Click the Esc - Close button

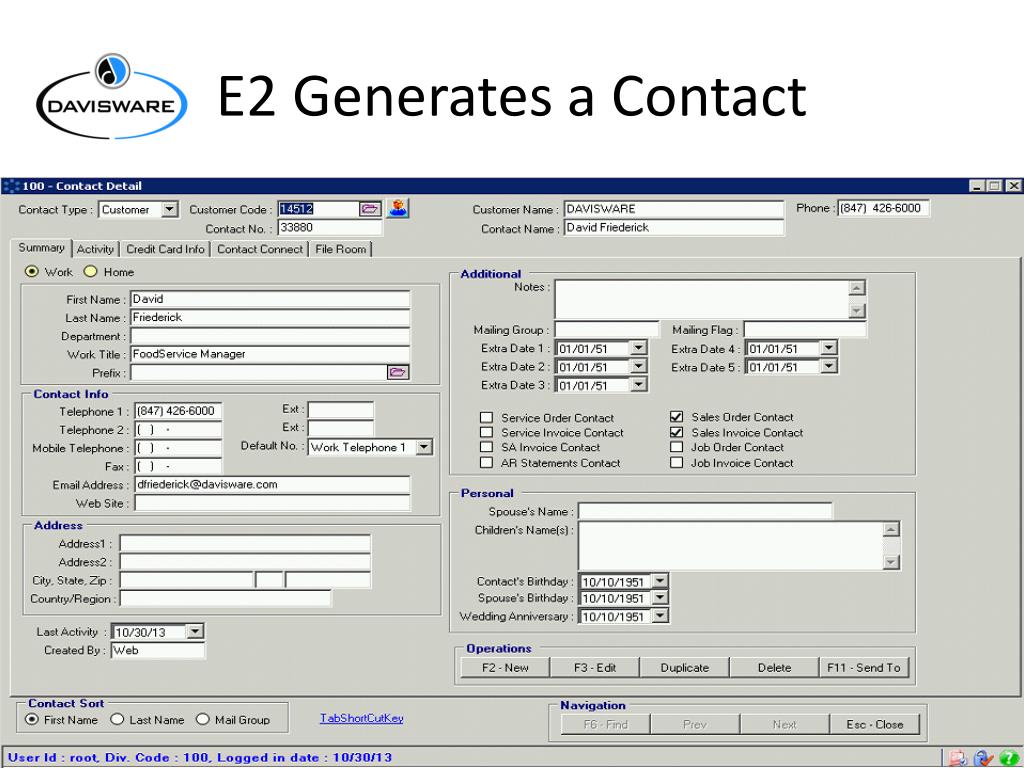coord(874,724)
